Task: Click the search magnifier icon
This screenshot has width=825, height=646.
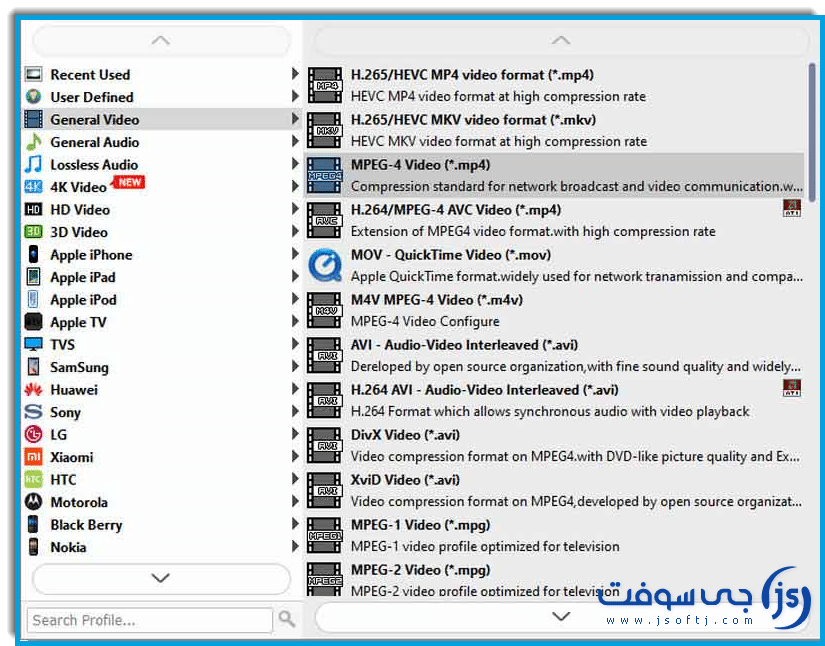Action: tap(287, 619)
